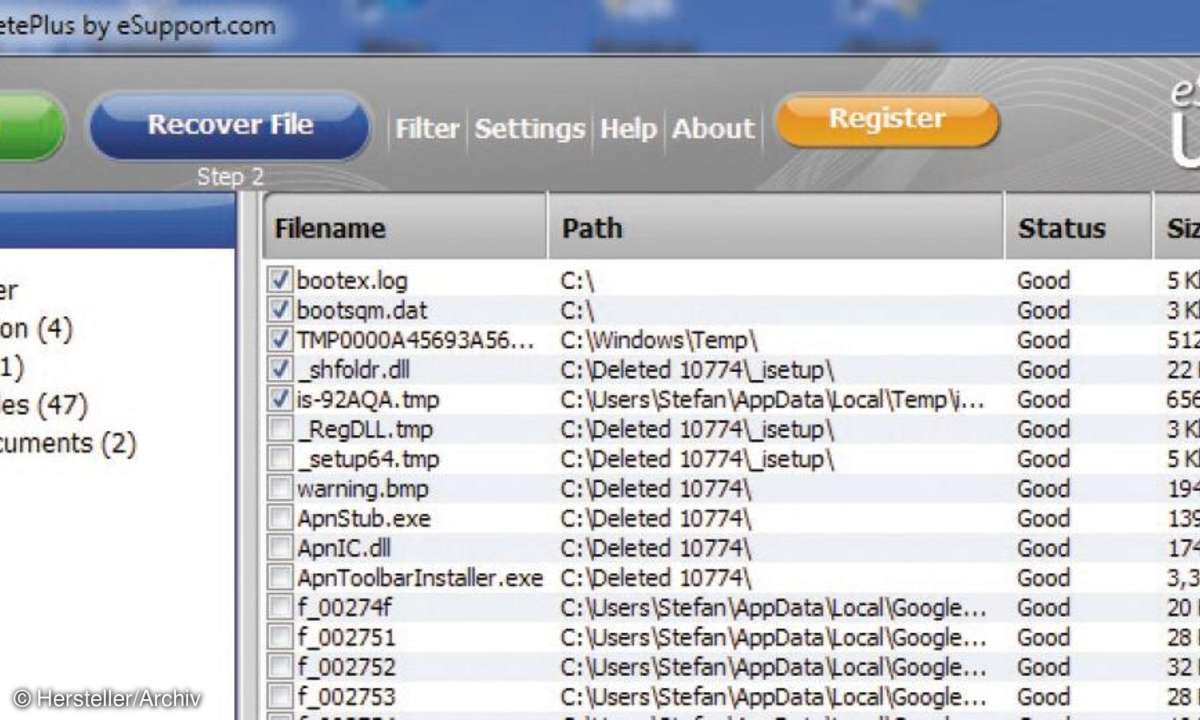Image resolution: width=1200 pixels, height=720 pixels.
Task: Select the ApnIC.dll filename
Action: (x=343, y=549)
